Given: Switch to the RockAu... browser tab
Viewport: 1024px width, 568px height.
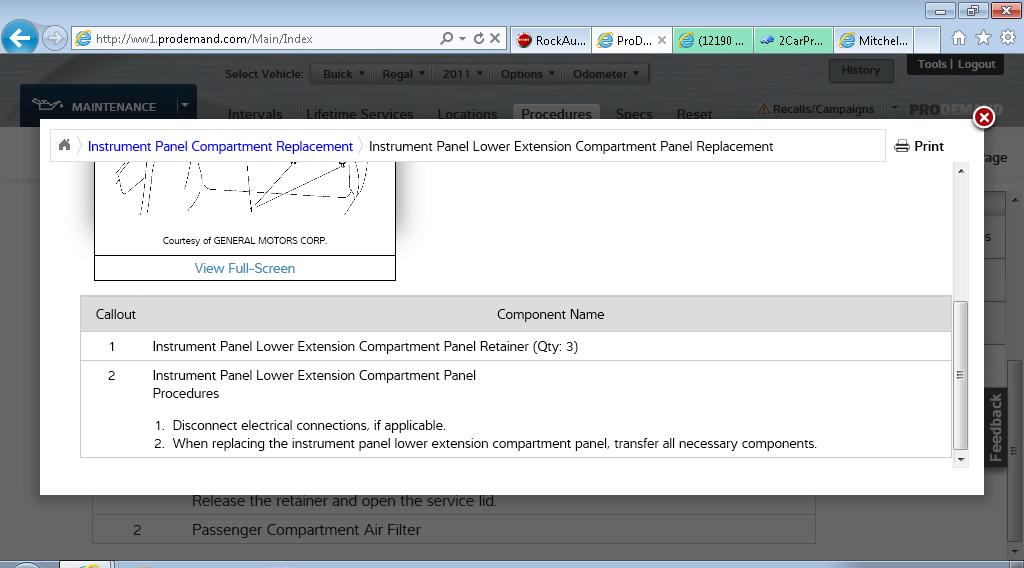Looking at the screenshot, I should pyautogui.click(x=551, y=40).
